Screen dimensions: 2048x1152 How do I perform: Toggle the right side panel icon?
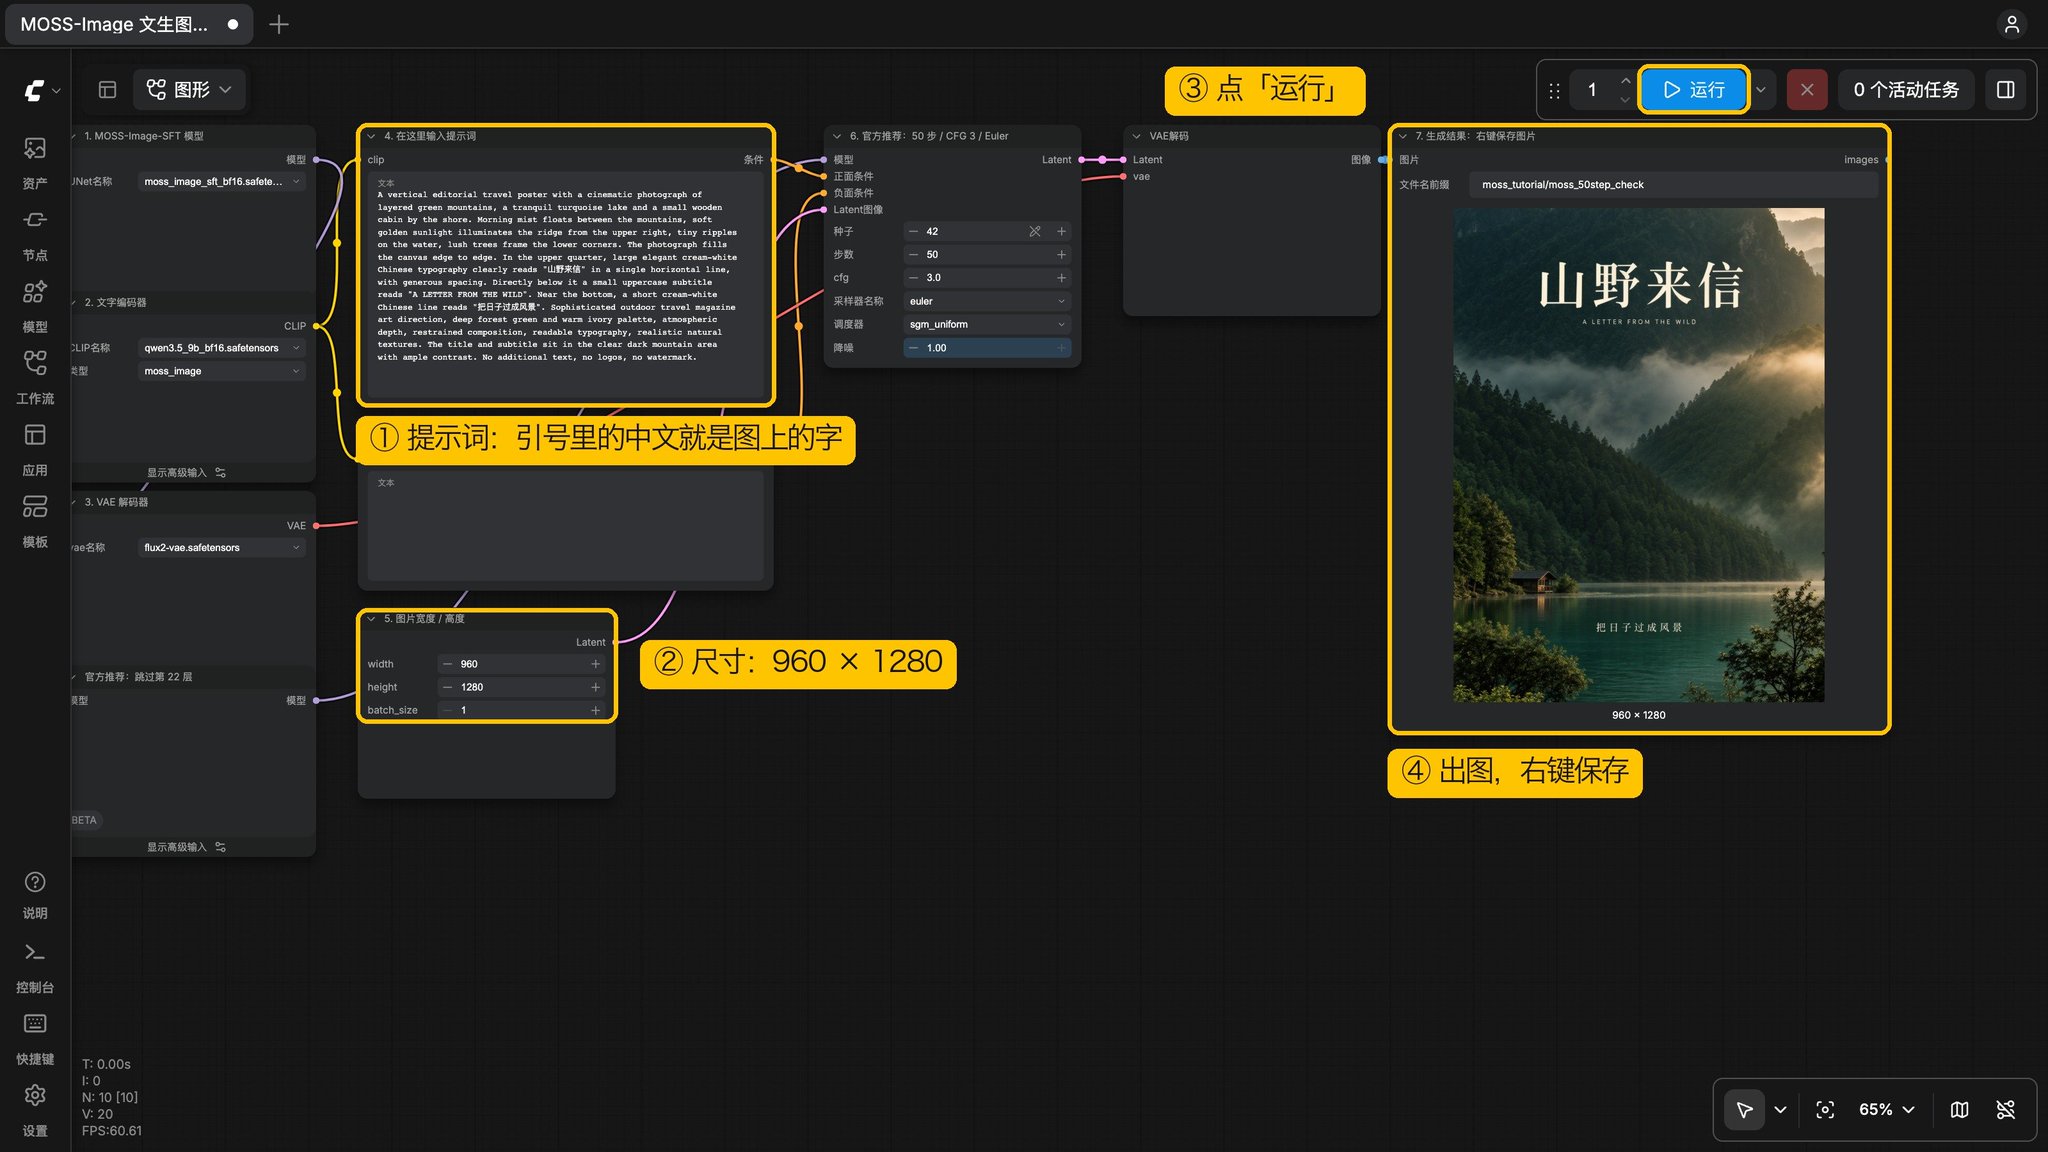(2005, 90)
